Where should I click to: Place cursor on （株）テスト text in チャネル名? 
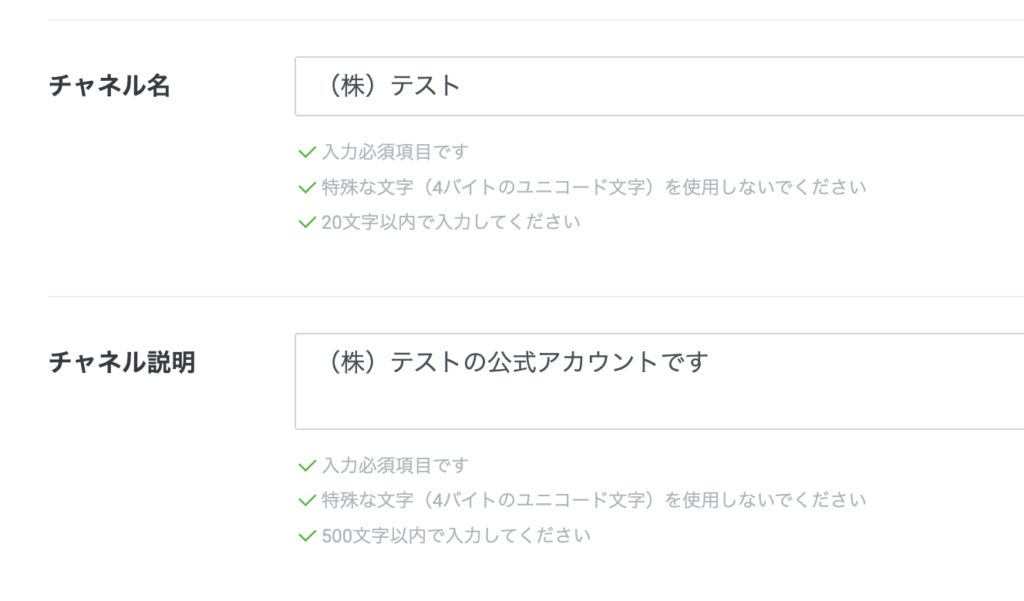coord(394,86)
